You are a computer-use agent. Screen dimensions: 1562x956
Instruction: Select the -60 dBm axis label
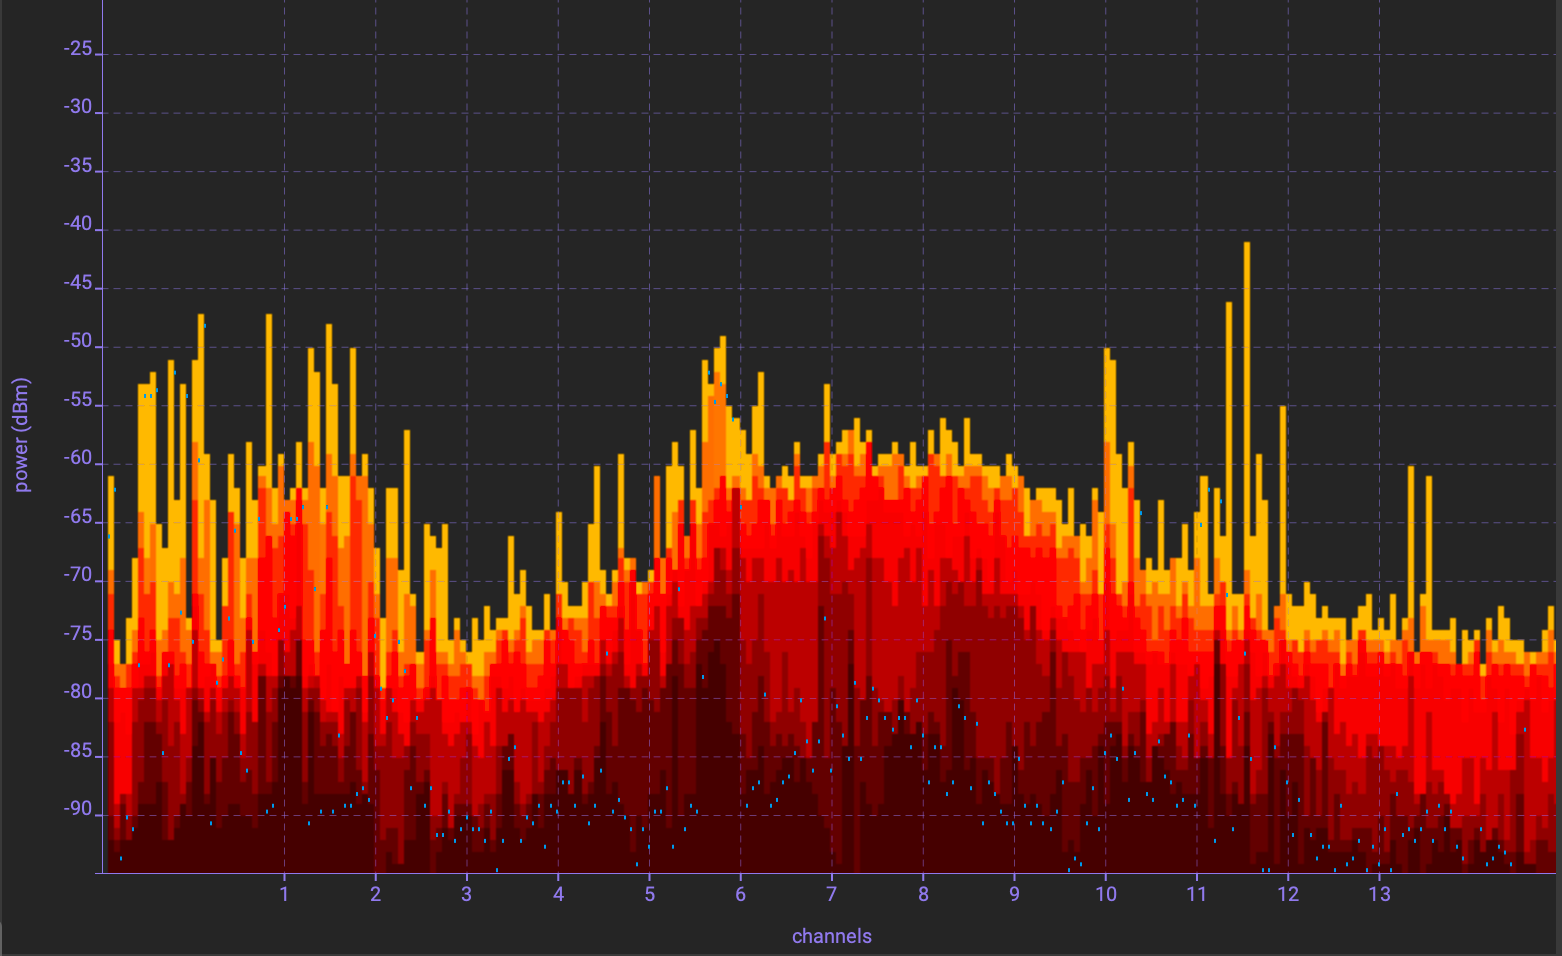pos(78,459)
